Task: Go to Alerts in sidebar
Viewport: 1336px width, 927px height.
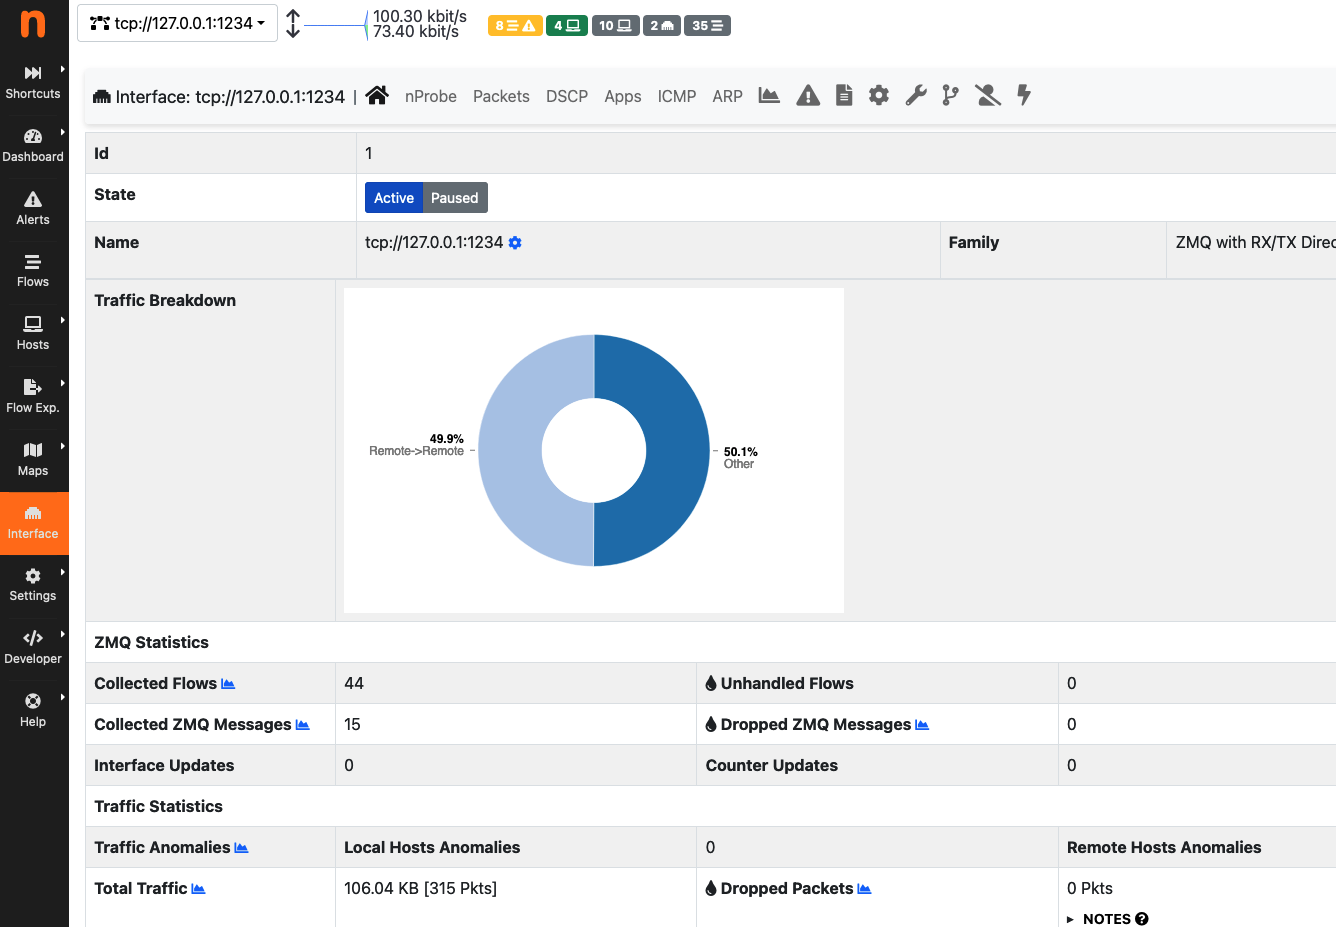Action: pos(33,208)
